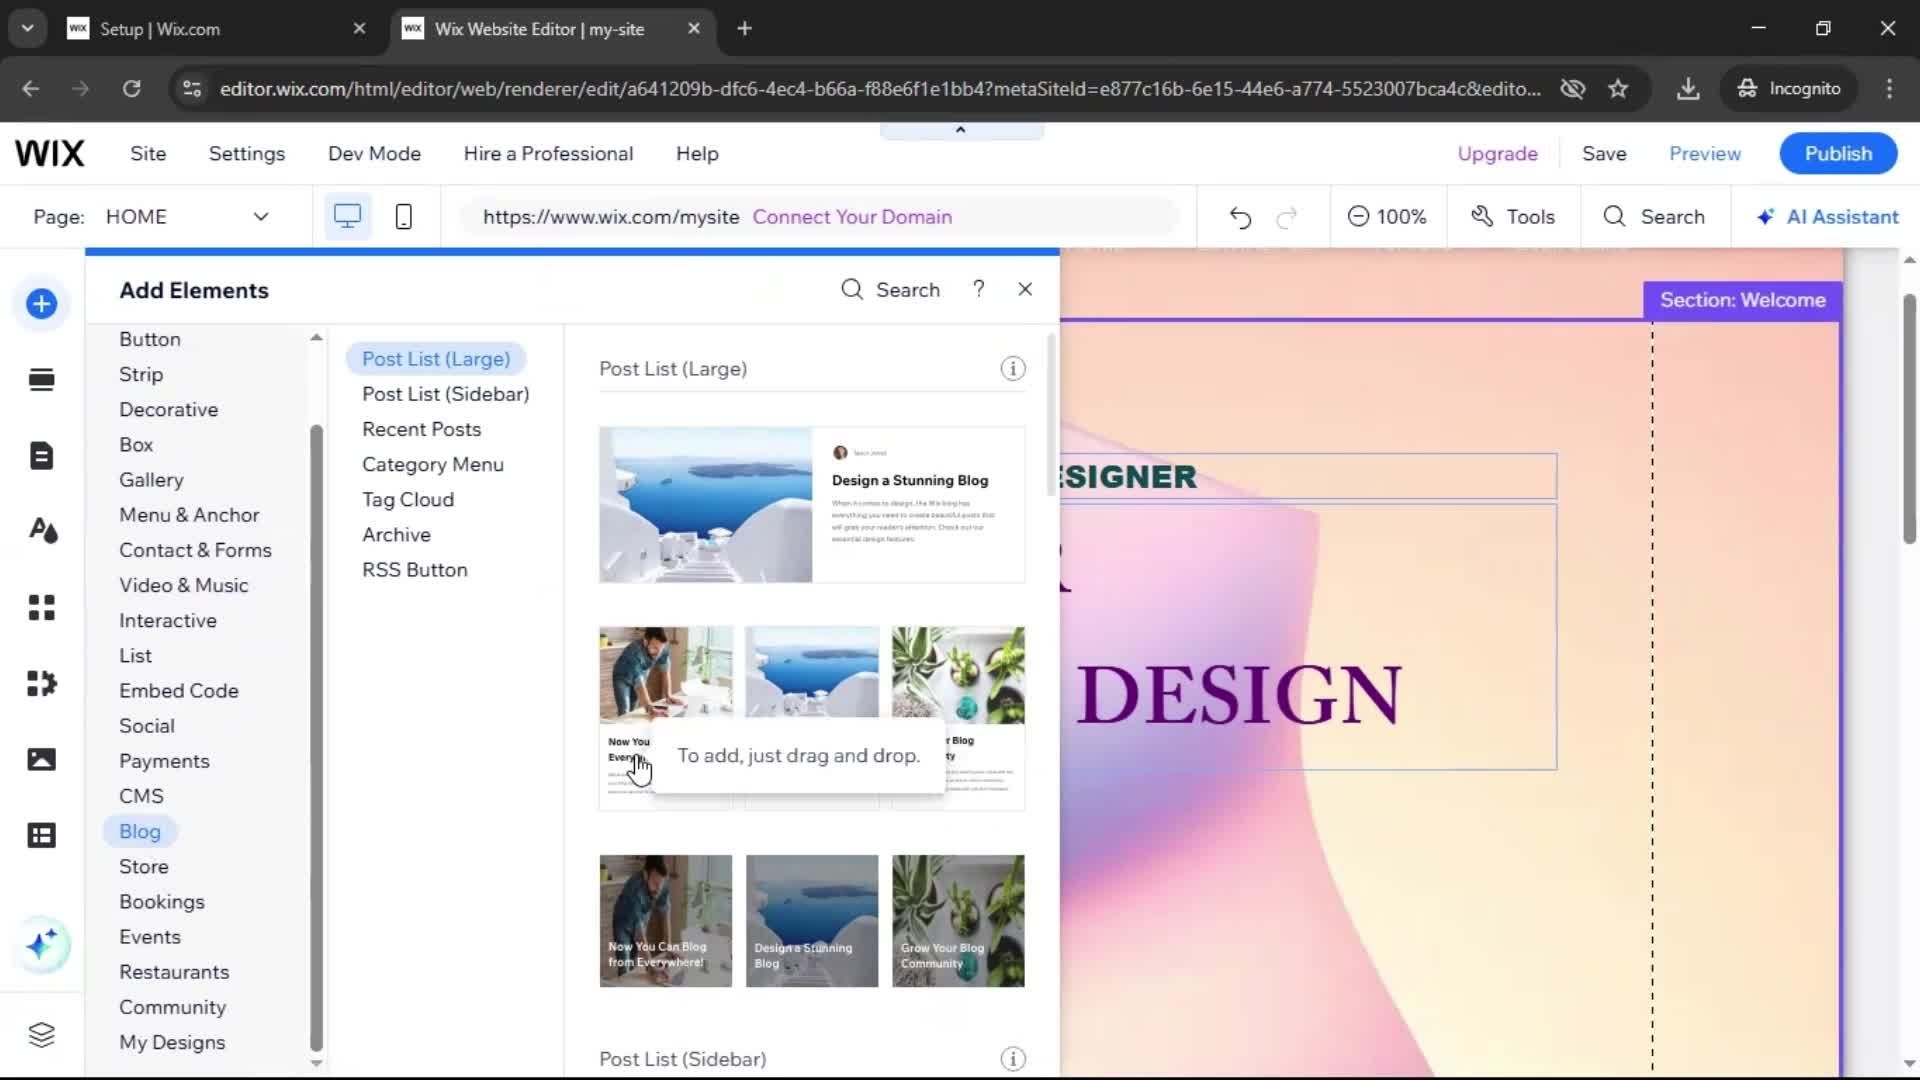Open the CMS table icon in sidebar
The image size is (1920, 1080).
click(x=41, y=835)
